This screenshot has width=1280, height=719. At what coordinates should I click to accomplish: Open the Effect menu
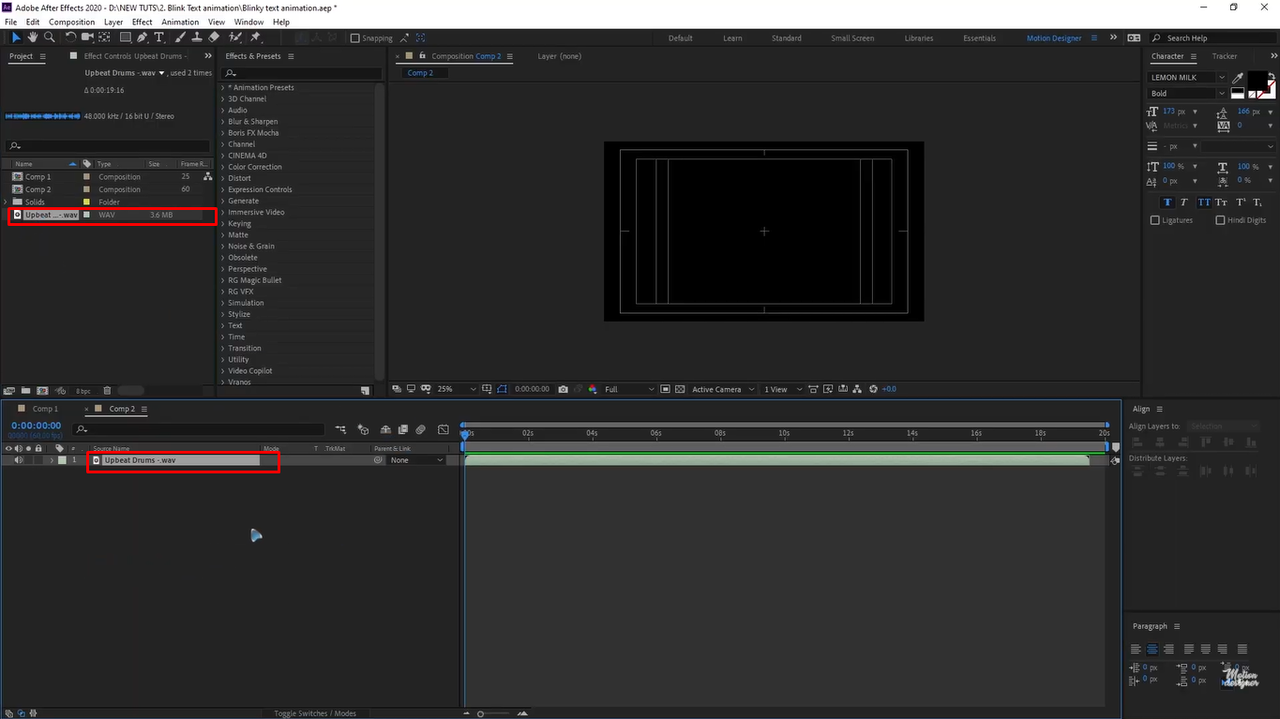pos(142,22)
